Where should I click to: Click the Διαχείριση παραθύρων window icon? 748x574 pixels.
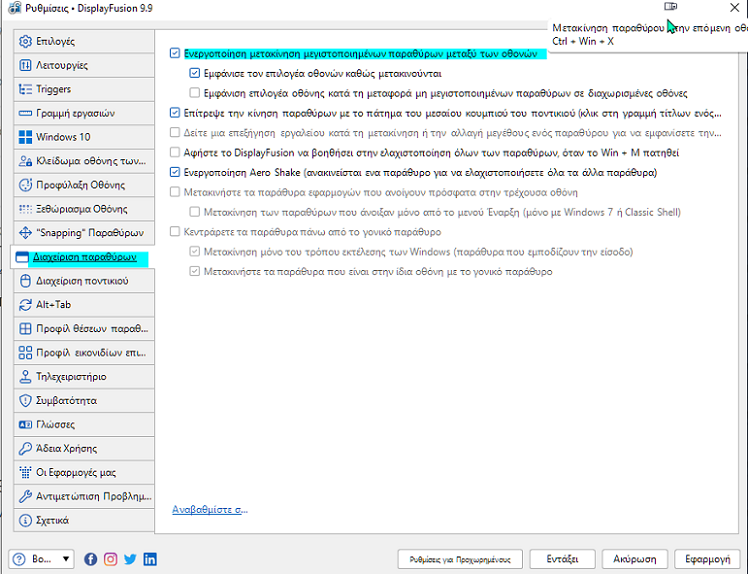22,257
